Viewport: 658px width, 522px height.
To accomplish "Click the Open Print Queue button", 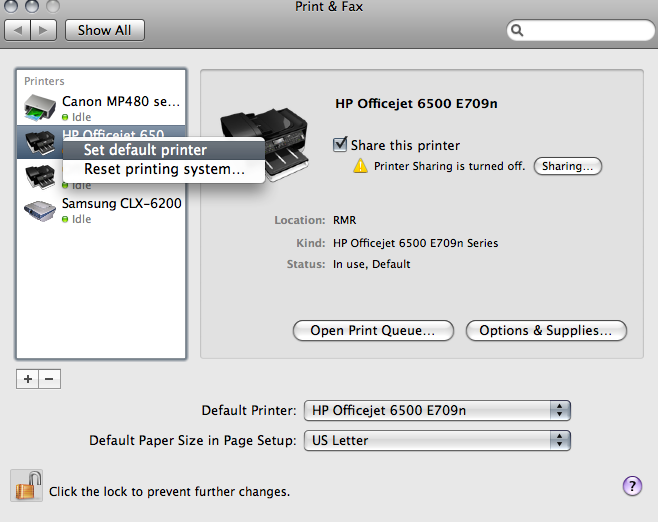I will pyautogui.click(x=373, y=330).
